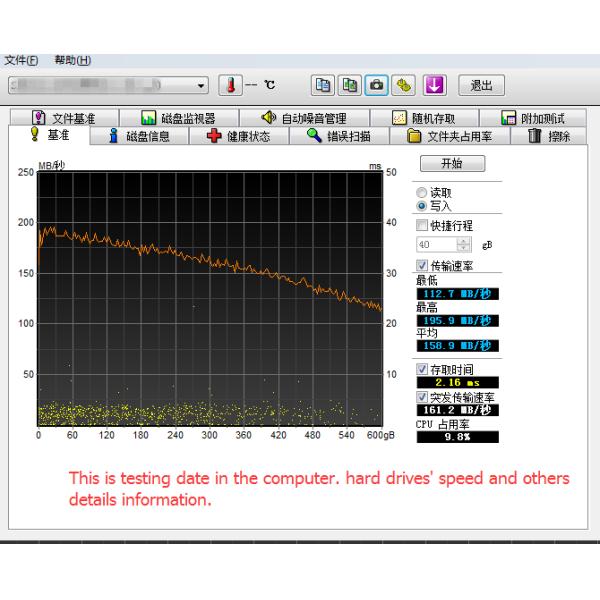
Task: Open the disk drive selection dropdown
Action: click(x=202, y=85)
